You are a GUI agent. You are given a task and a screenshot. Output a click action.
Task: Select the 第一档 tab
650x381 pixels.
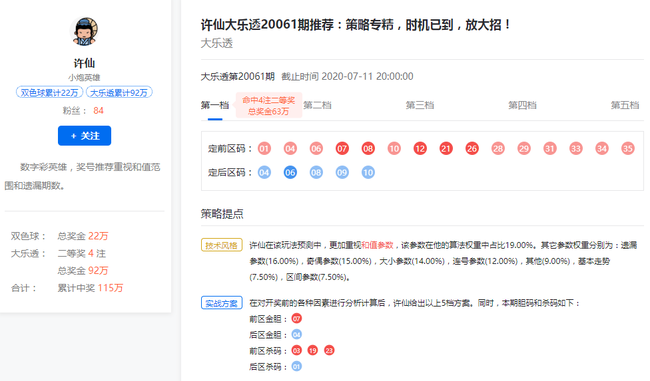[215, 105]
